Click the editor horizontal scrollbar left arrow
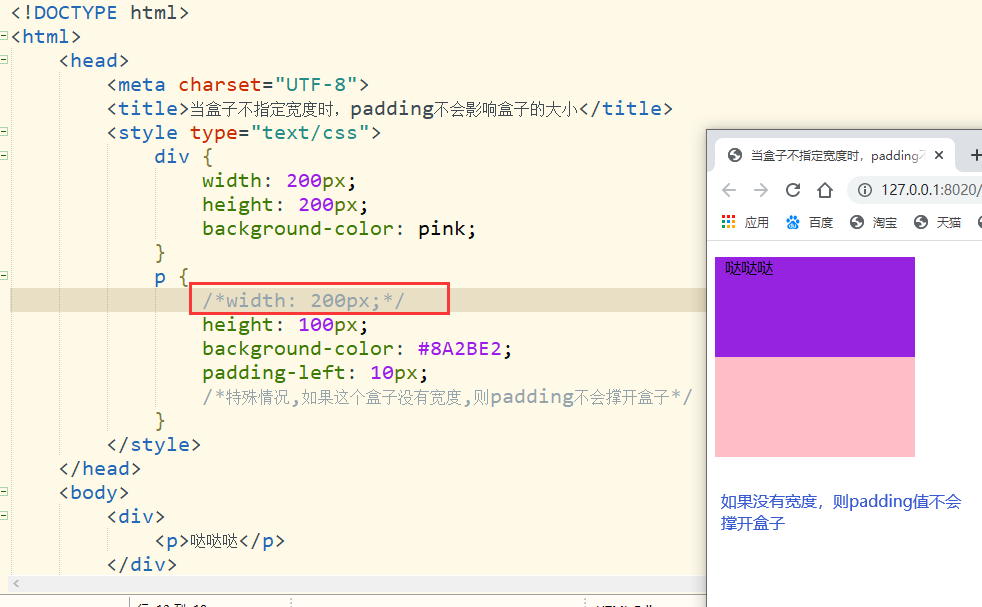 pyautogui.click(x=16, y=584)
